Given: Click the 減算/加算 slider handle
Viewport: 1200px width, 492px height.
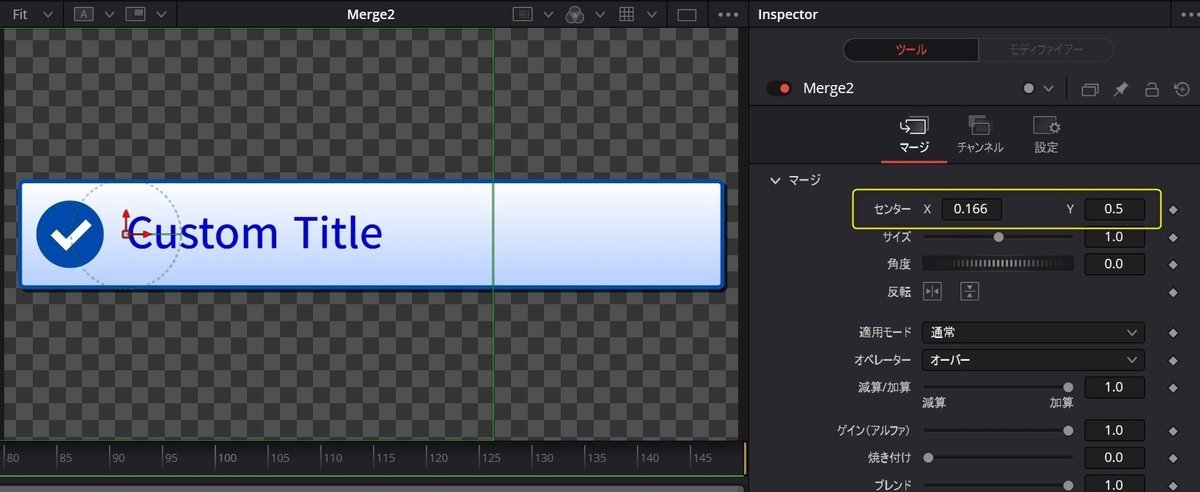Looking at the screenshot, I should (x=1068, y=387).
